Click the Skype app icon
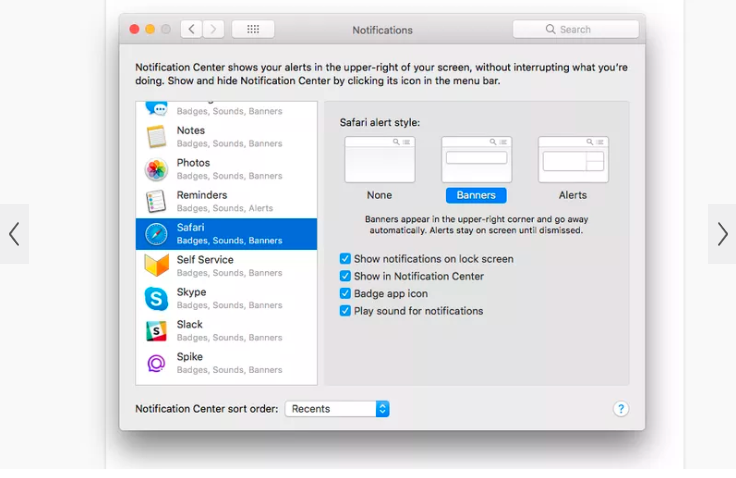Image resolution: width=736 pixels, height=478 pixels. 156,299
